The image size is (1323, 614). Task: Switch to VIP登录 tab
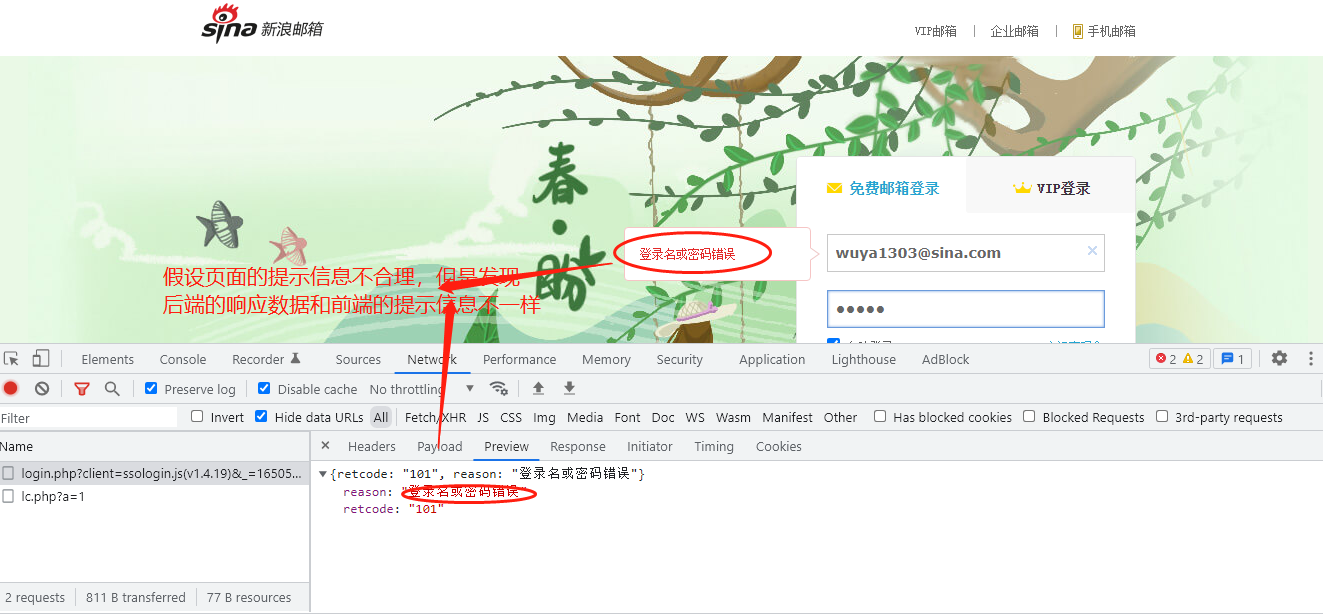(1051, 188)
